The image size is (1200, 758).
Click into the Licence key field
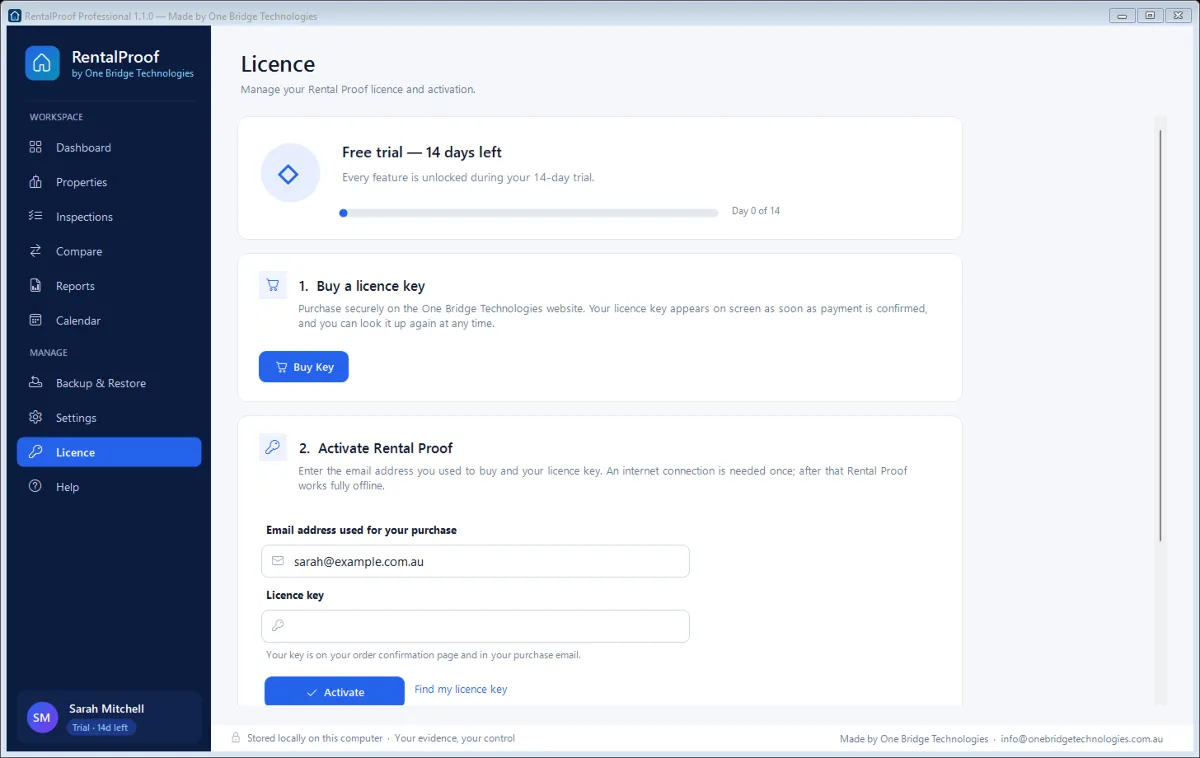click(x=475, y=626)
